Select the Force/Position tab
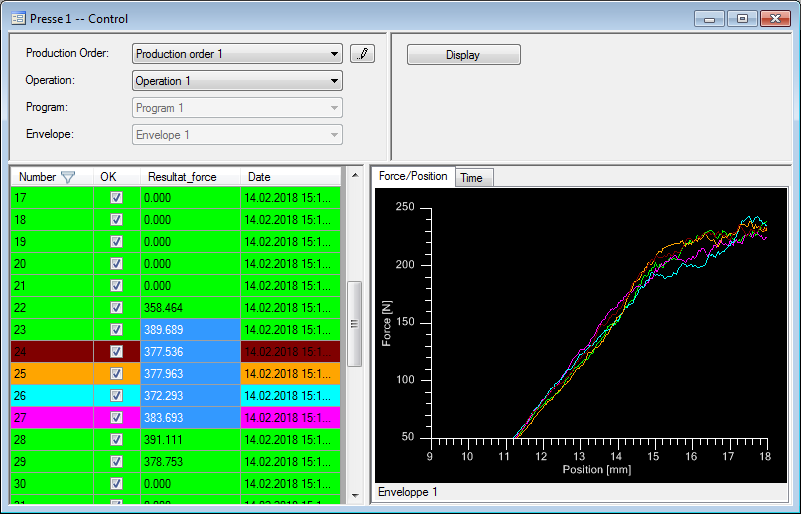The height and width of the screenshot is (514, 801). click(x=413, y=176)
